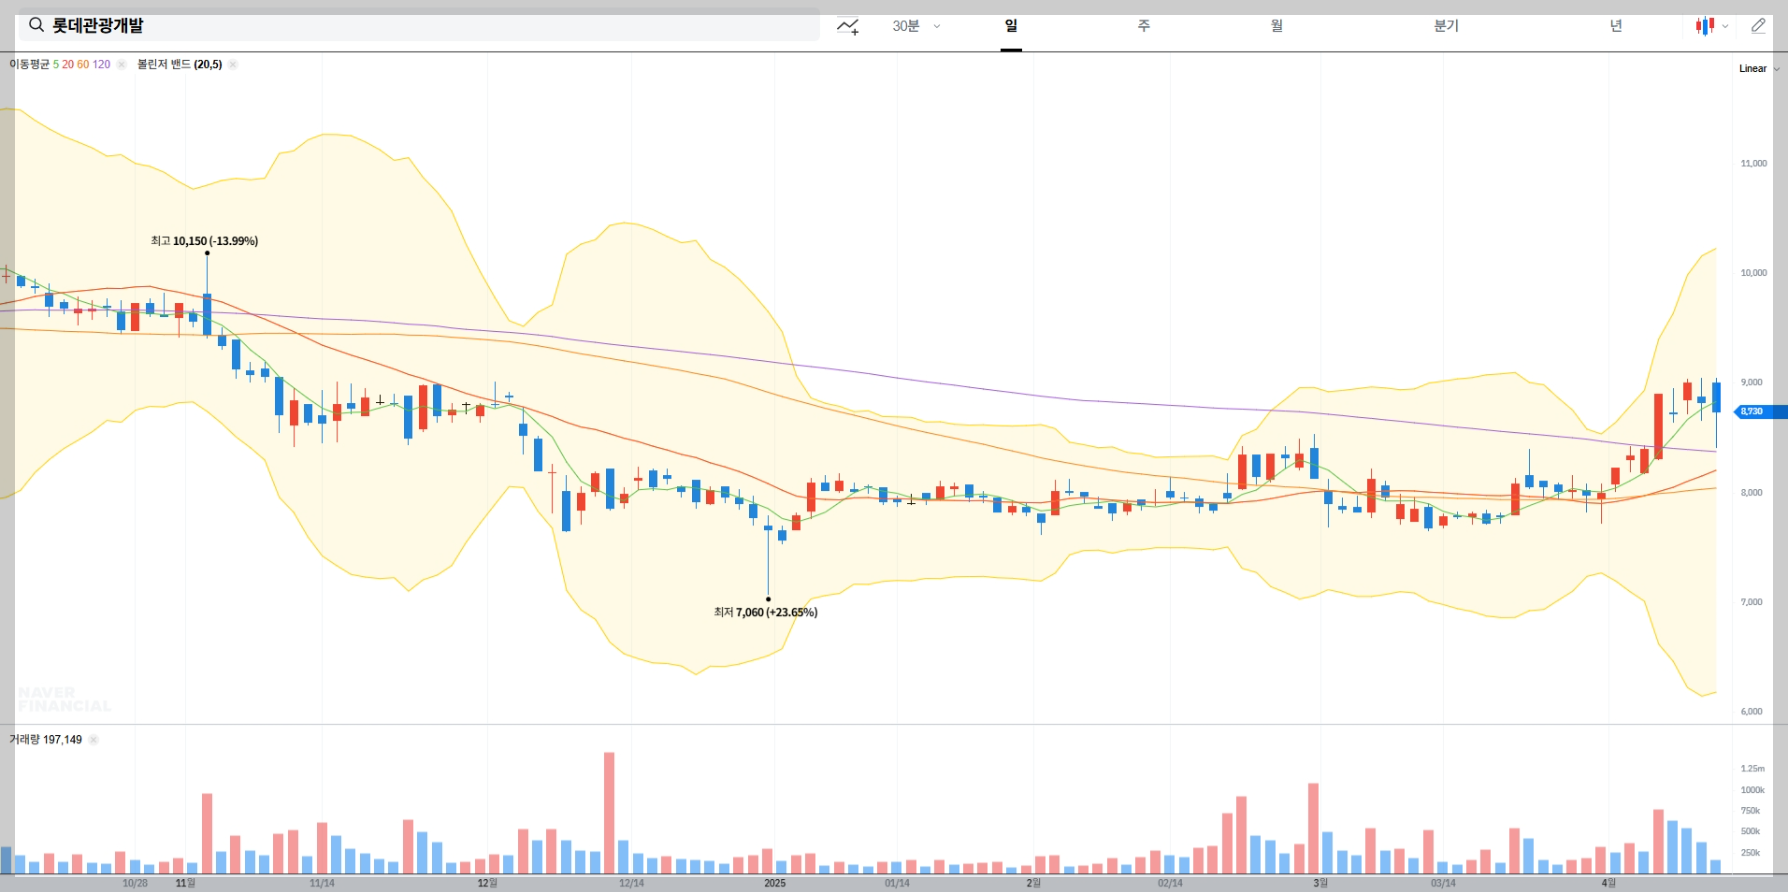Click the 4월 date axis label

click(x=1608, y=883)
